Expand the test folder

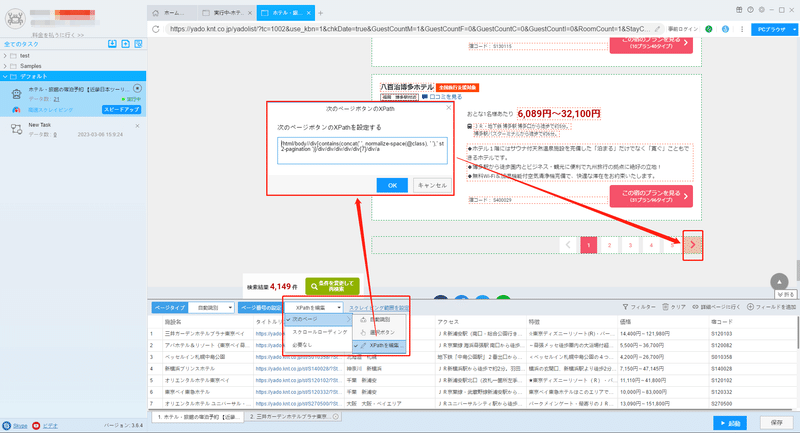[5, 56]
